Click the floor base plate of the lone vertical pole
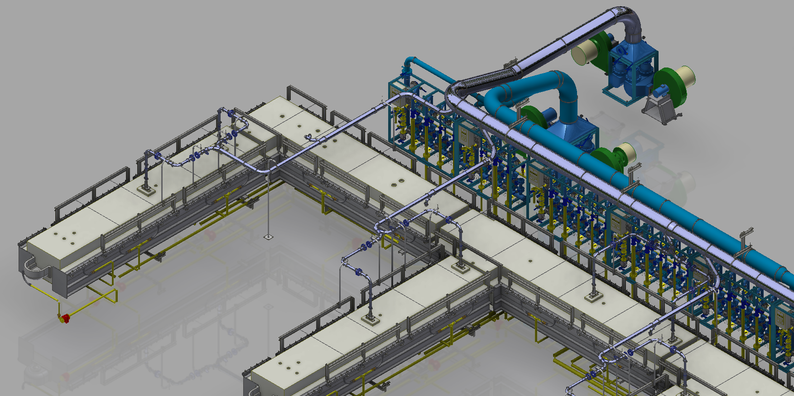The width and height of the screenshot is (794, 396). click(x=268, y=236)
